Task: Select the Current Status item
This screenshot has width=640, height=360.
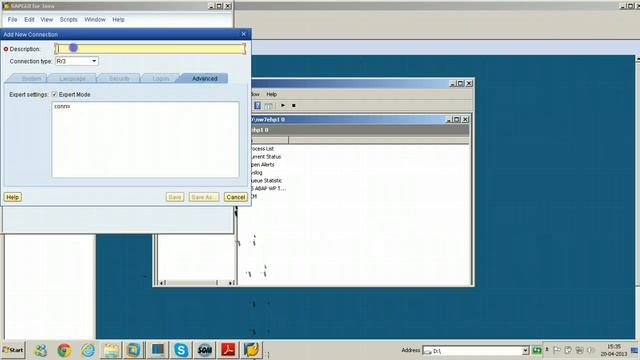Action: (266, 157)
